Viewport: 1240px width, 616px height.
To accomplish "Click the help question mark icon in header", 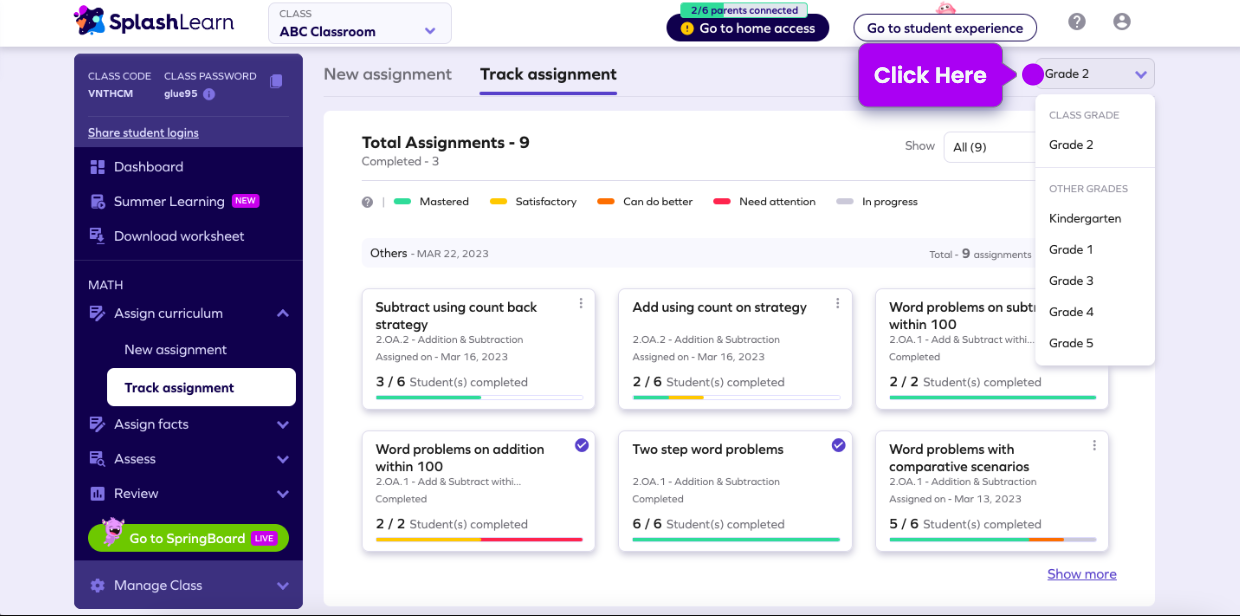I will tap(1077, 22).
